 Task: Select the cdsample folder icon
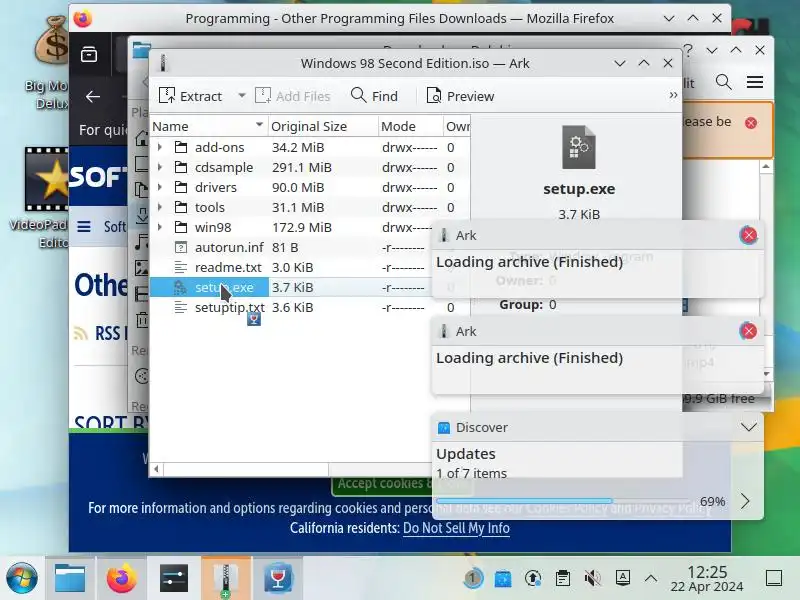point(181,167)
